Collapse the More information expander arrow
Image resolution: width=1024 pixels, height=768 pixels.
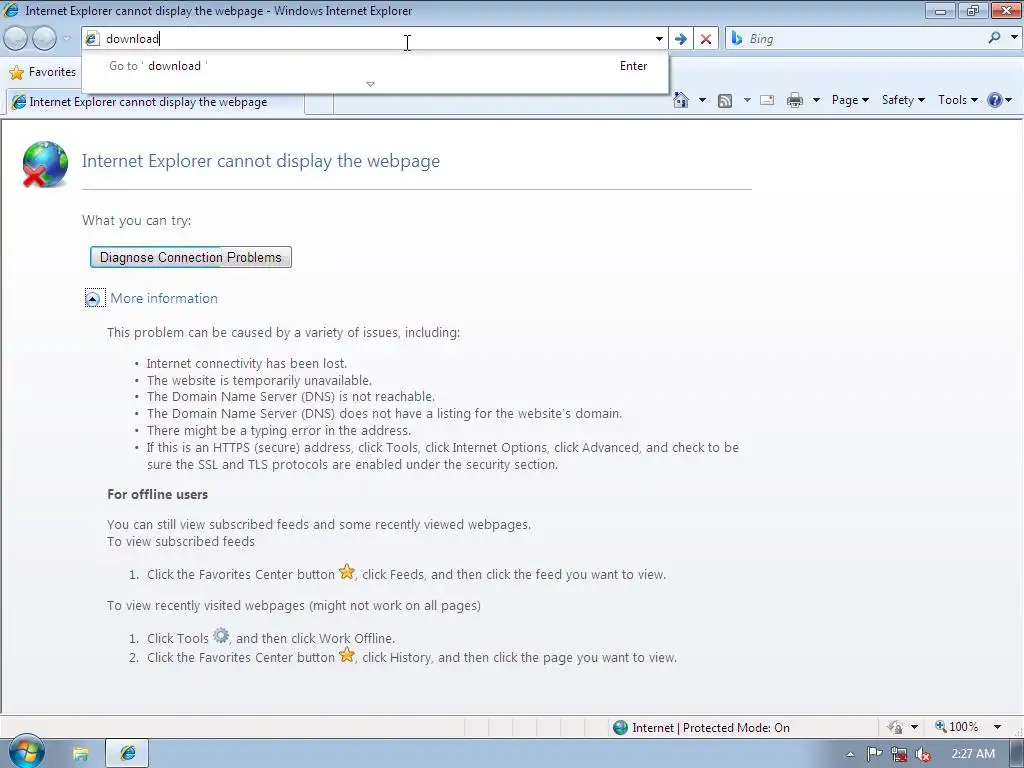click(x=94, y=298)
